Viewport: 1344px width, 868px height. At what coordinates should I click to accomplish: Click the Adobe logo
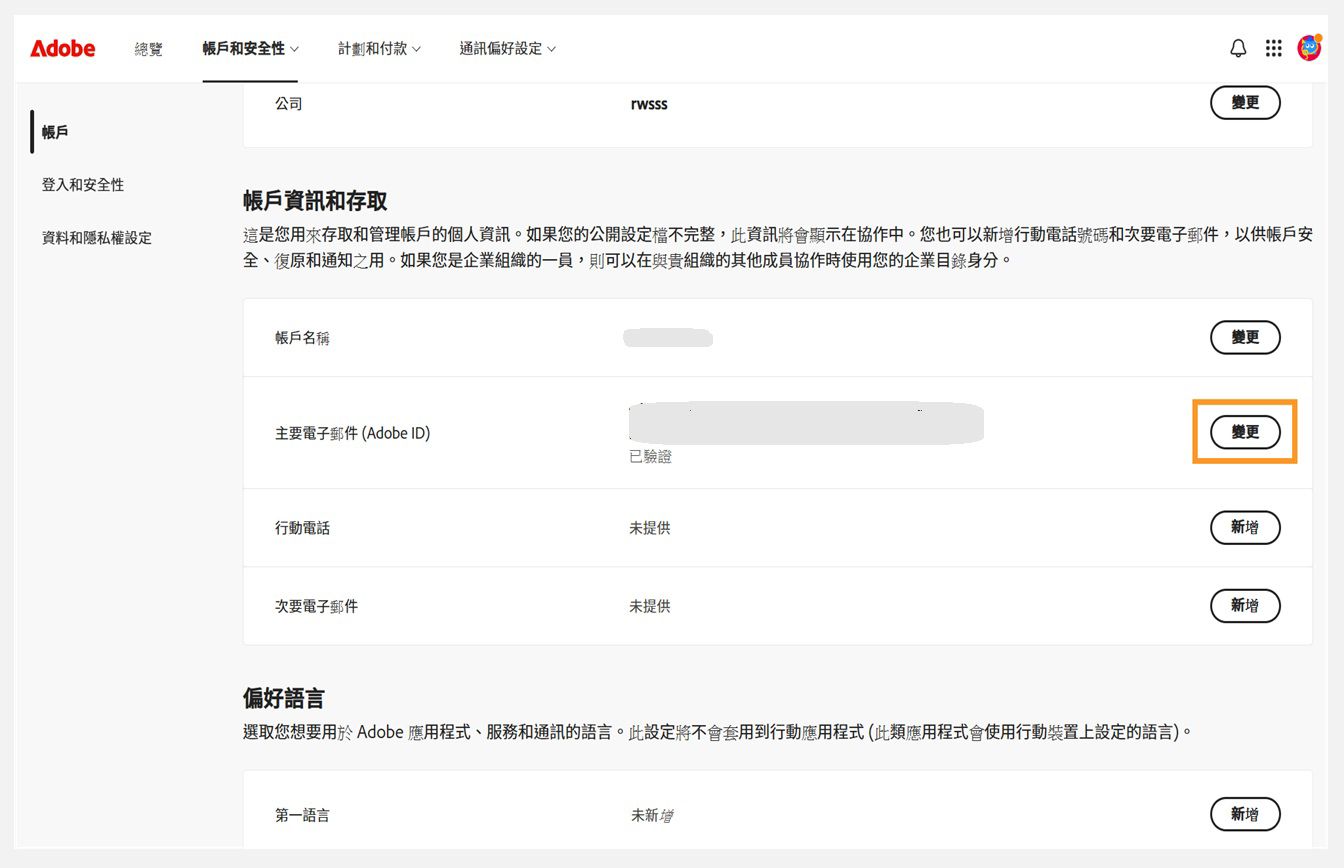click(x=62, y=47)
